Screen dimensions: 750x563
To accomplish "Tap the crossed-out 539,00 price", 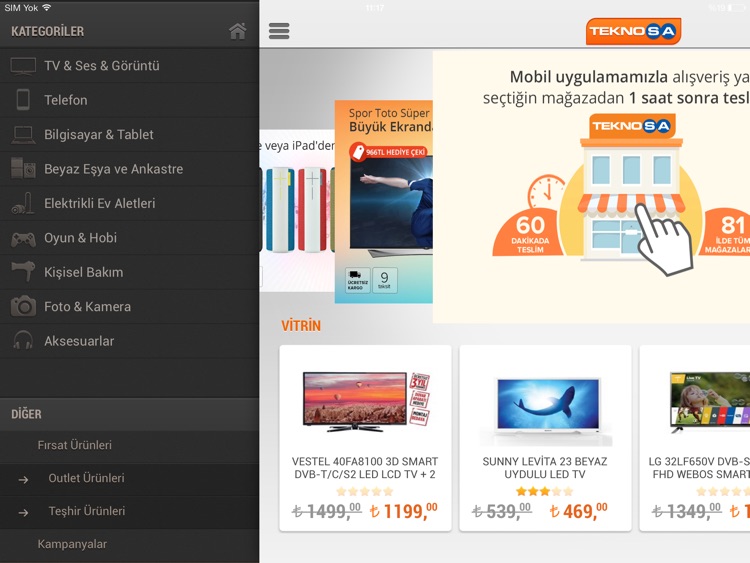I will coord(502,511).
